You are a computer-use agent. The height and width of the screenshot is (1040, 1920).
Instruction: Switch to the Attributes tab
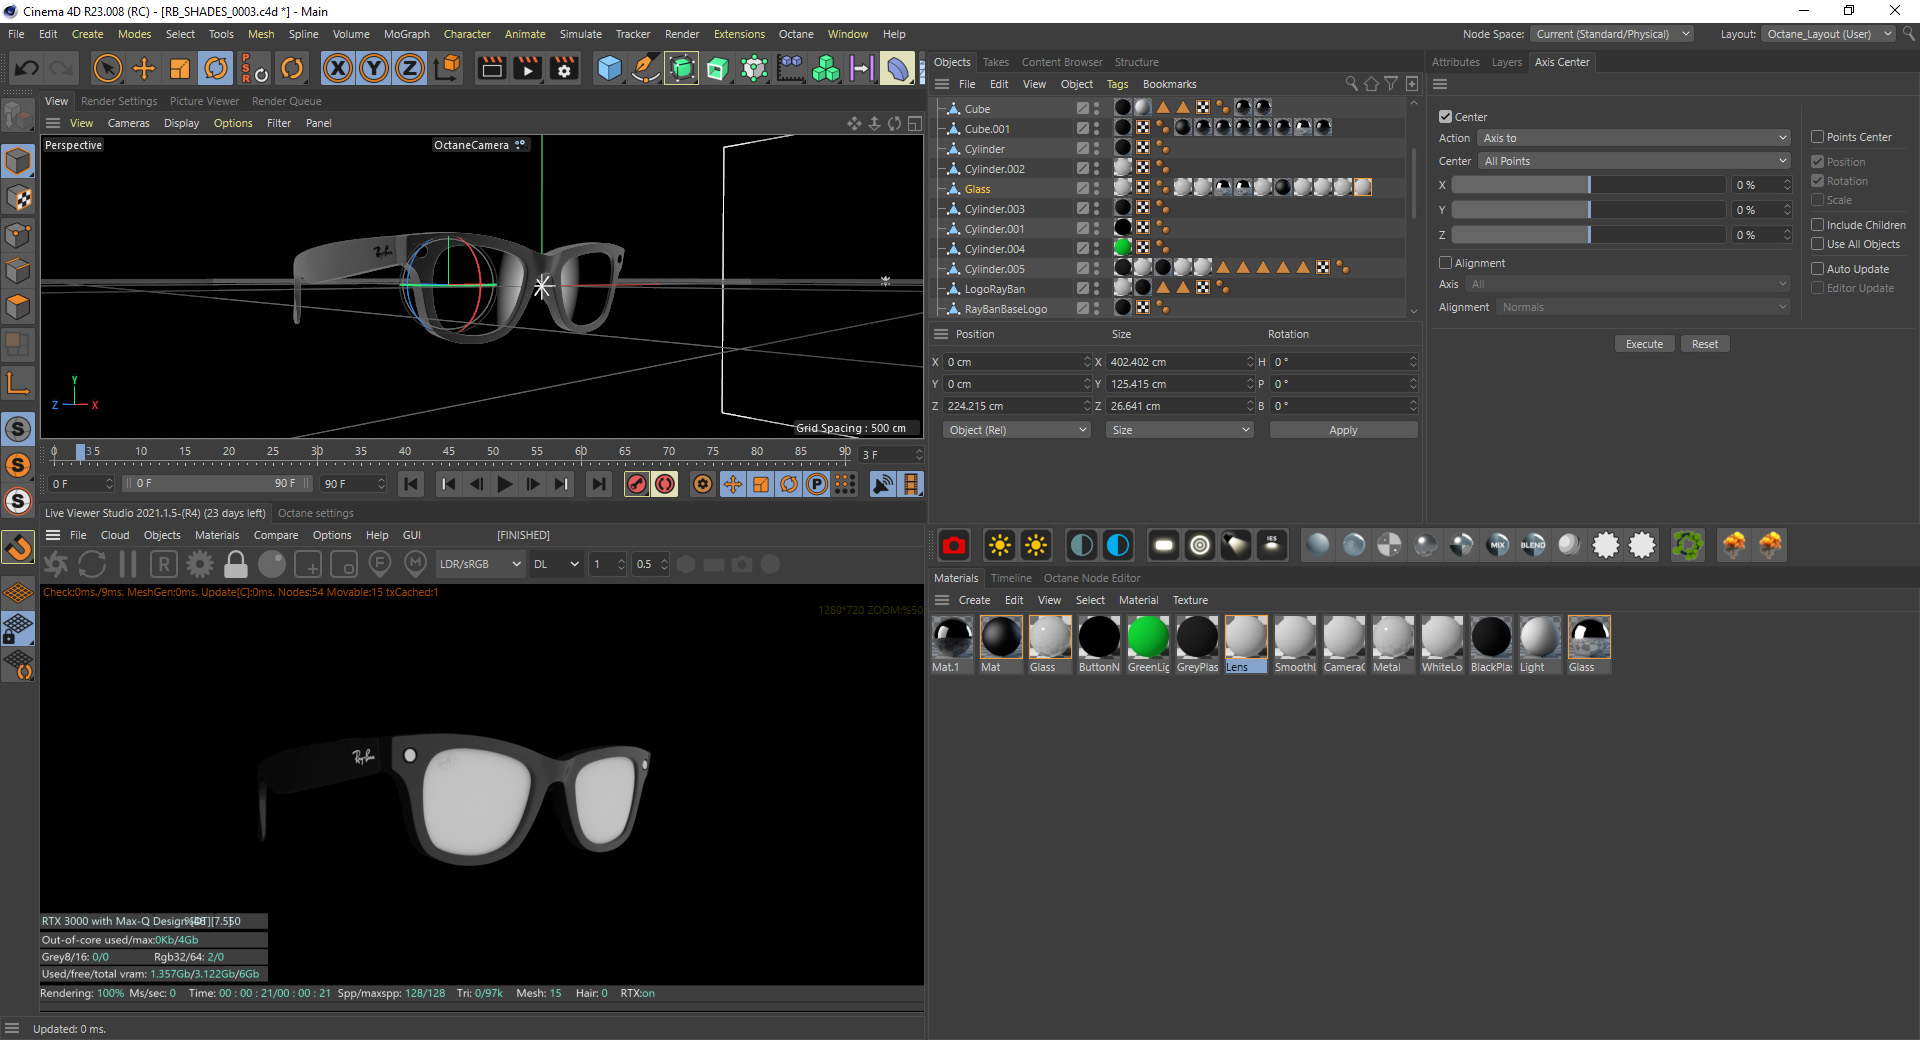[1455, 62]
